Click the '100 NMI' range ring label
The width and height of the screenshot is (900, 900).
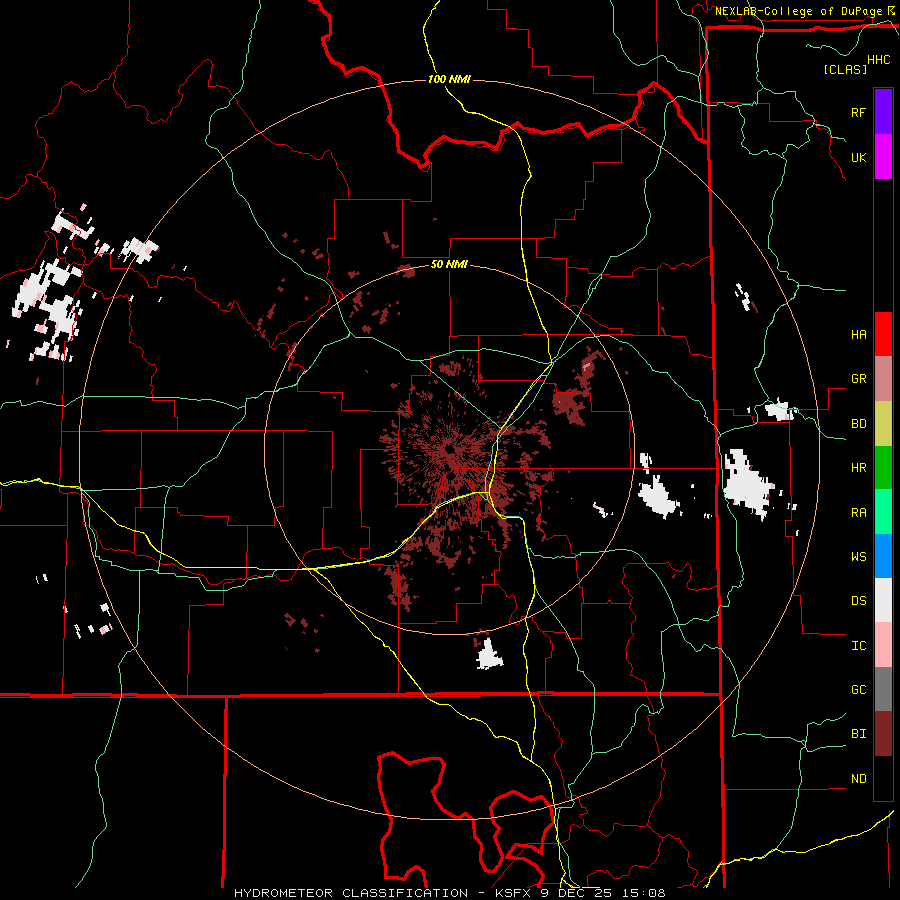tap(449, 79)
